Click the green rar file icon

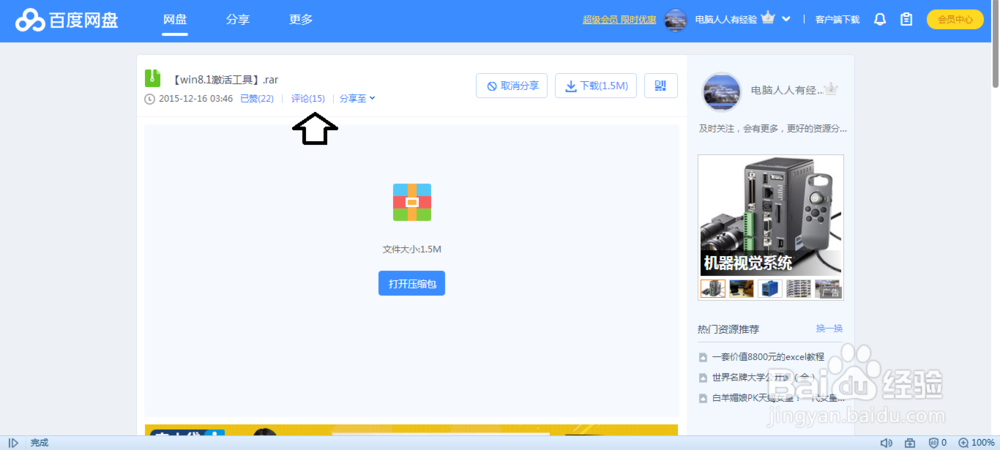pyautogui.click(x=152, y=78)
